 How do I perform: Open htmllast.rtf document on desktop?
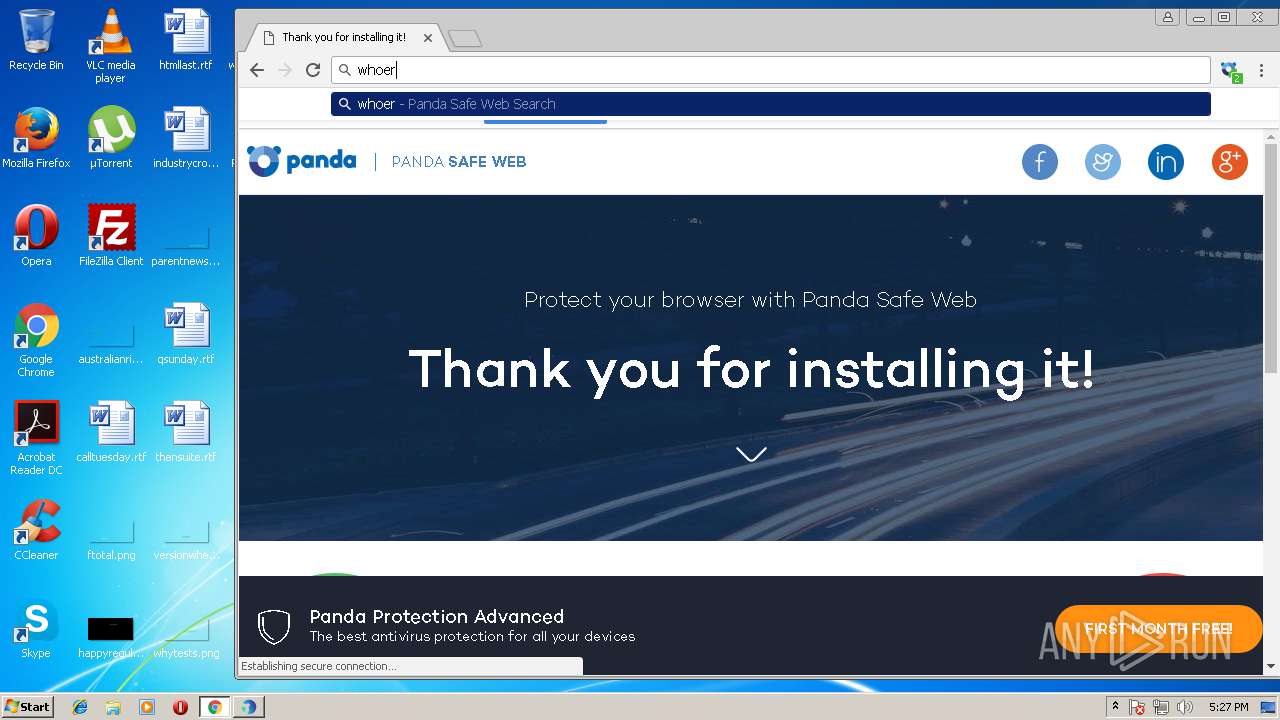coord(185,40)
